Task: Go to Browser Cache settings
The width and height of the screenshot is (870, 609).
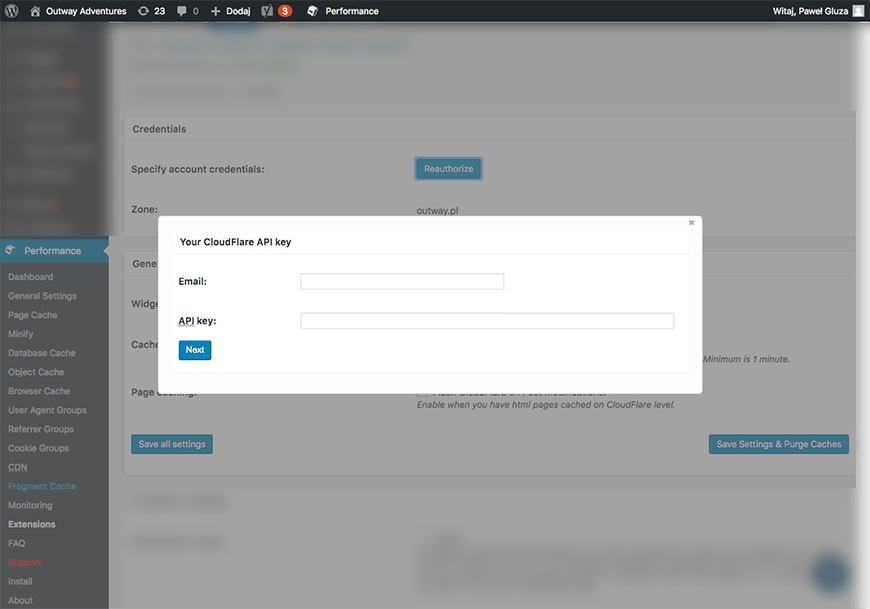Action: (x=39, y=391)
